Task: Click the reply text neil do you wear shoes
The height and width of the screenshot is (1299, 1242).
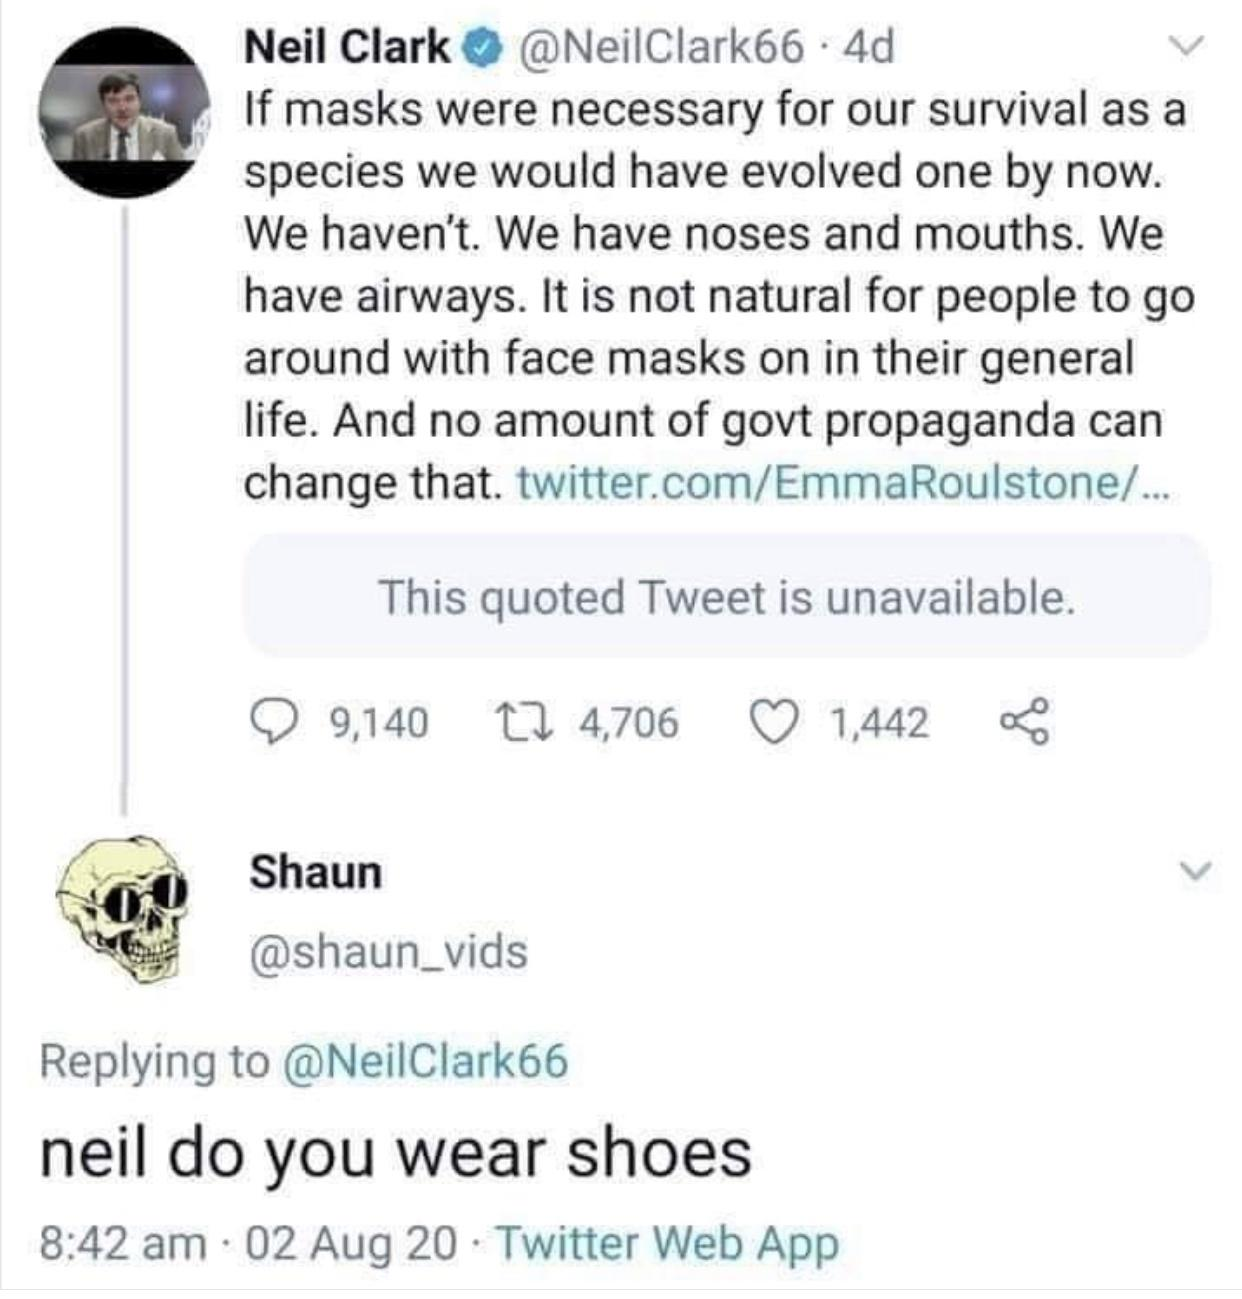Action: click(396, 1152)
